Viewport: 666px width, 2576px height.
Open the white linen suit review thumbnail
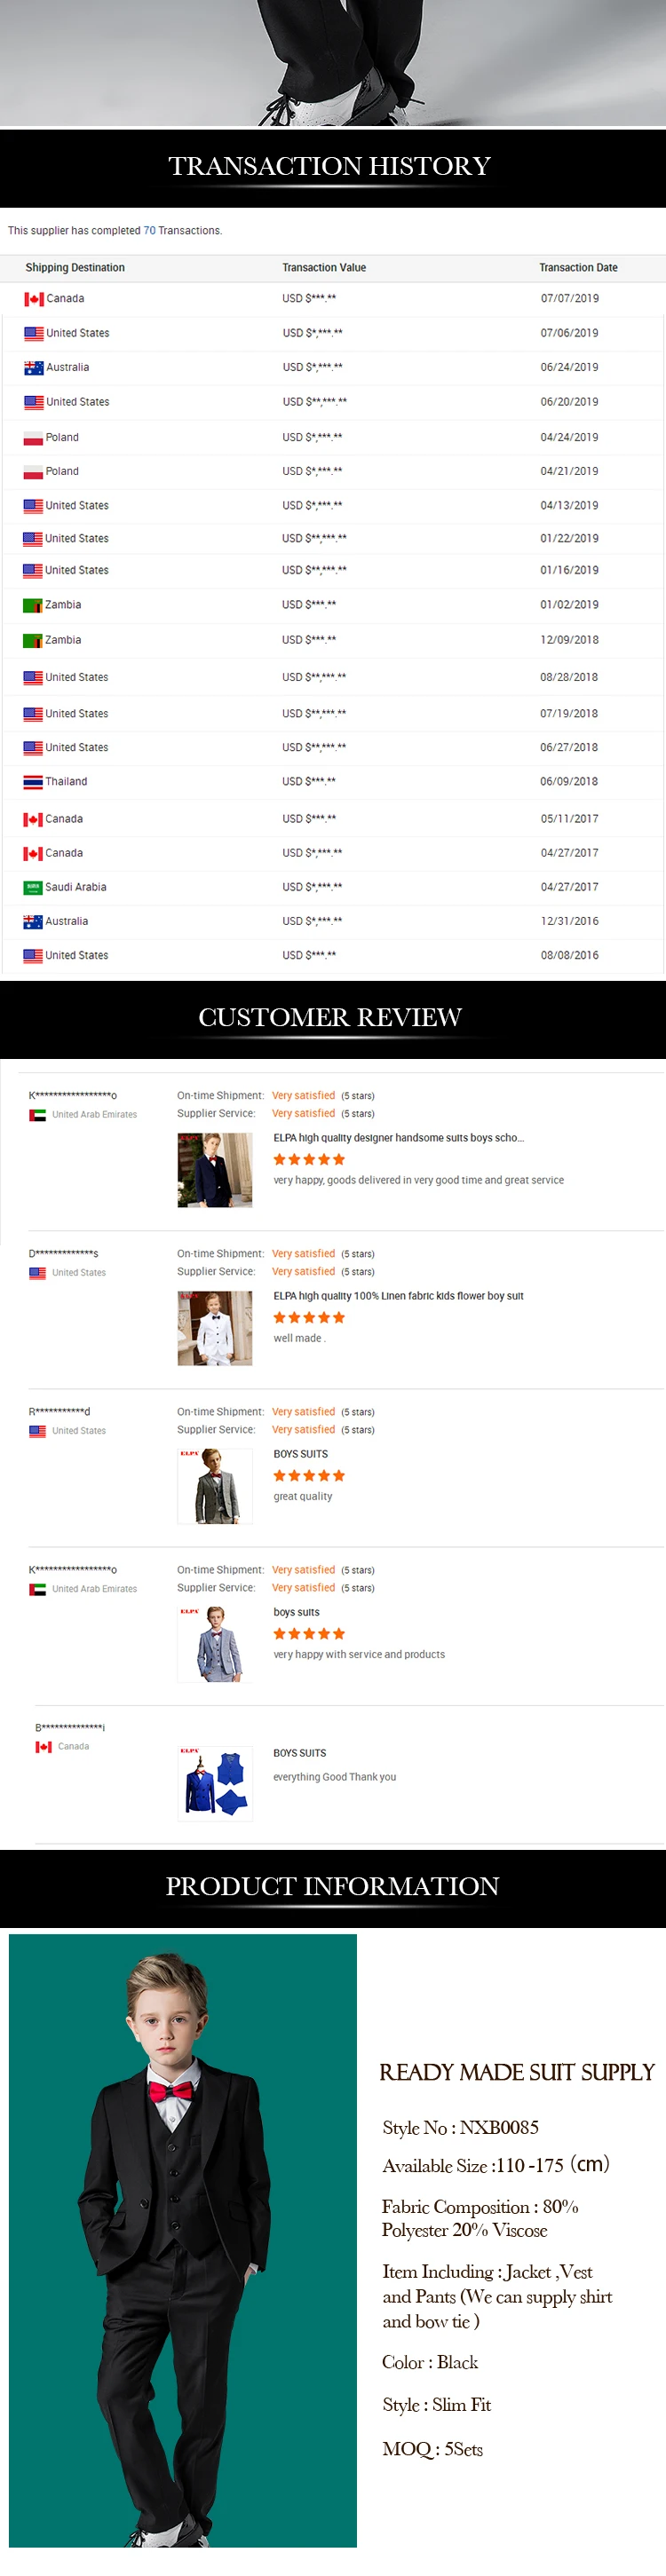(215, 1328)
